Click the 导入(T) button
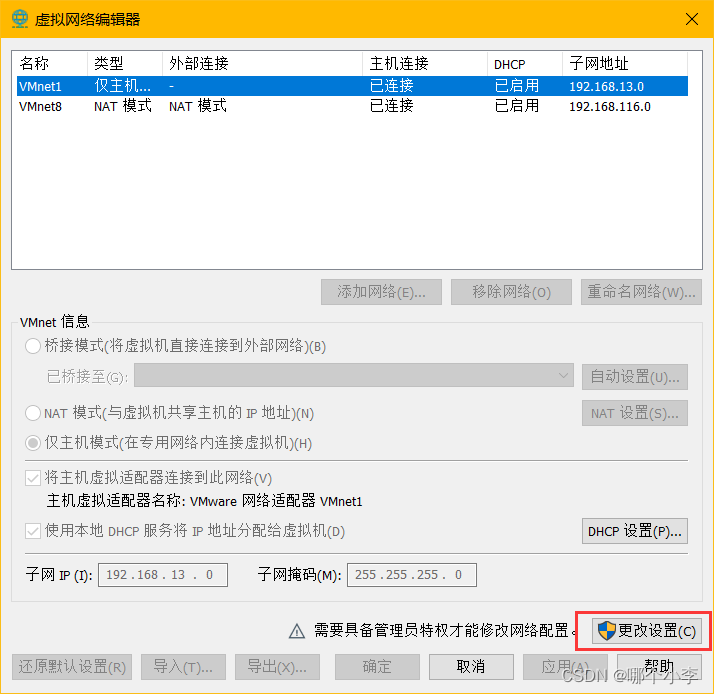The width and height of the screenshot is (714, 694). [183, 667]
